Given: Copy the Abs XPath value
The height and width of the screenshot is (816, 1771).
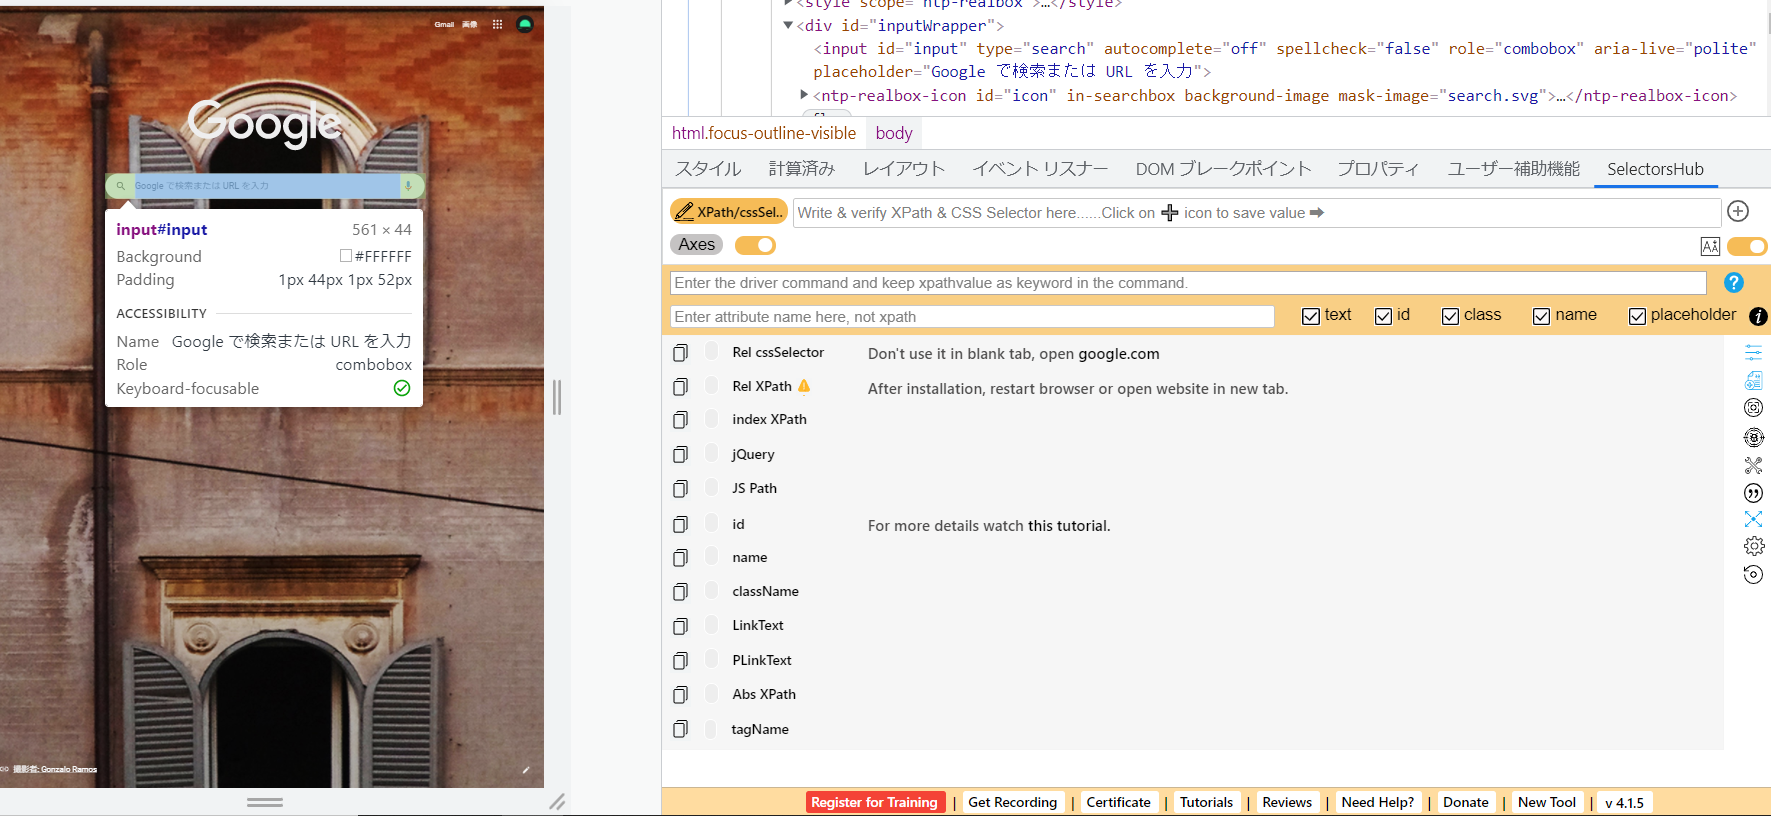Looking at the screenshot, I should pos(680,695).
